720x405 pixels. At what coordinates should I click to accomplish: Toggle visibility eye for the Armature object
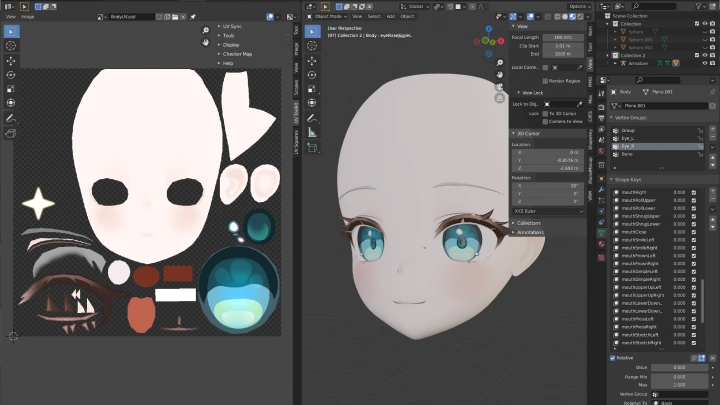[x=705, y=63]
